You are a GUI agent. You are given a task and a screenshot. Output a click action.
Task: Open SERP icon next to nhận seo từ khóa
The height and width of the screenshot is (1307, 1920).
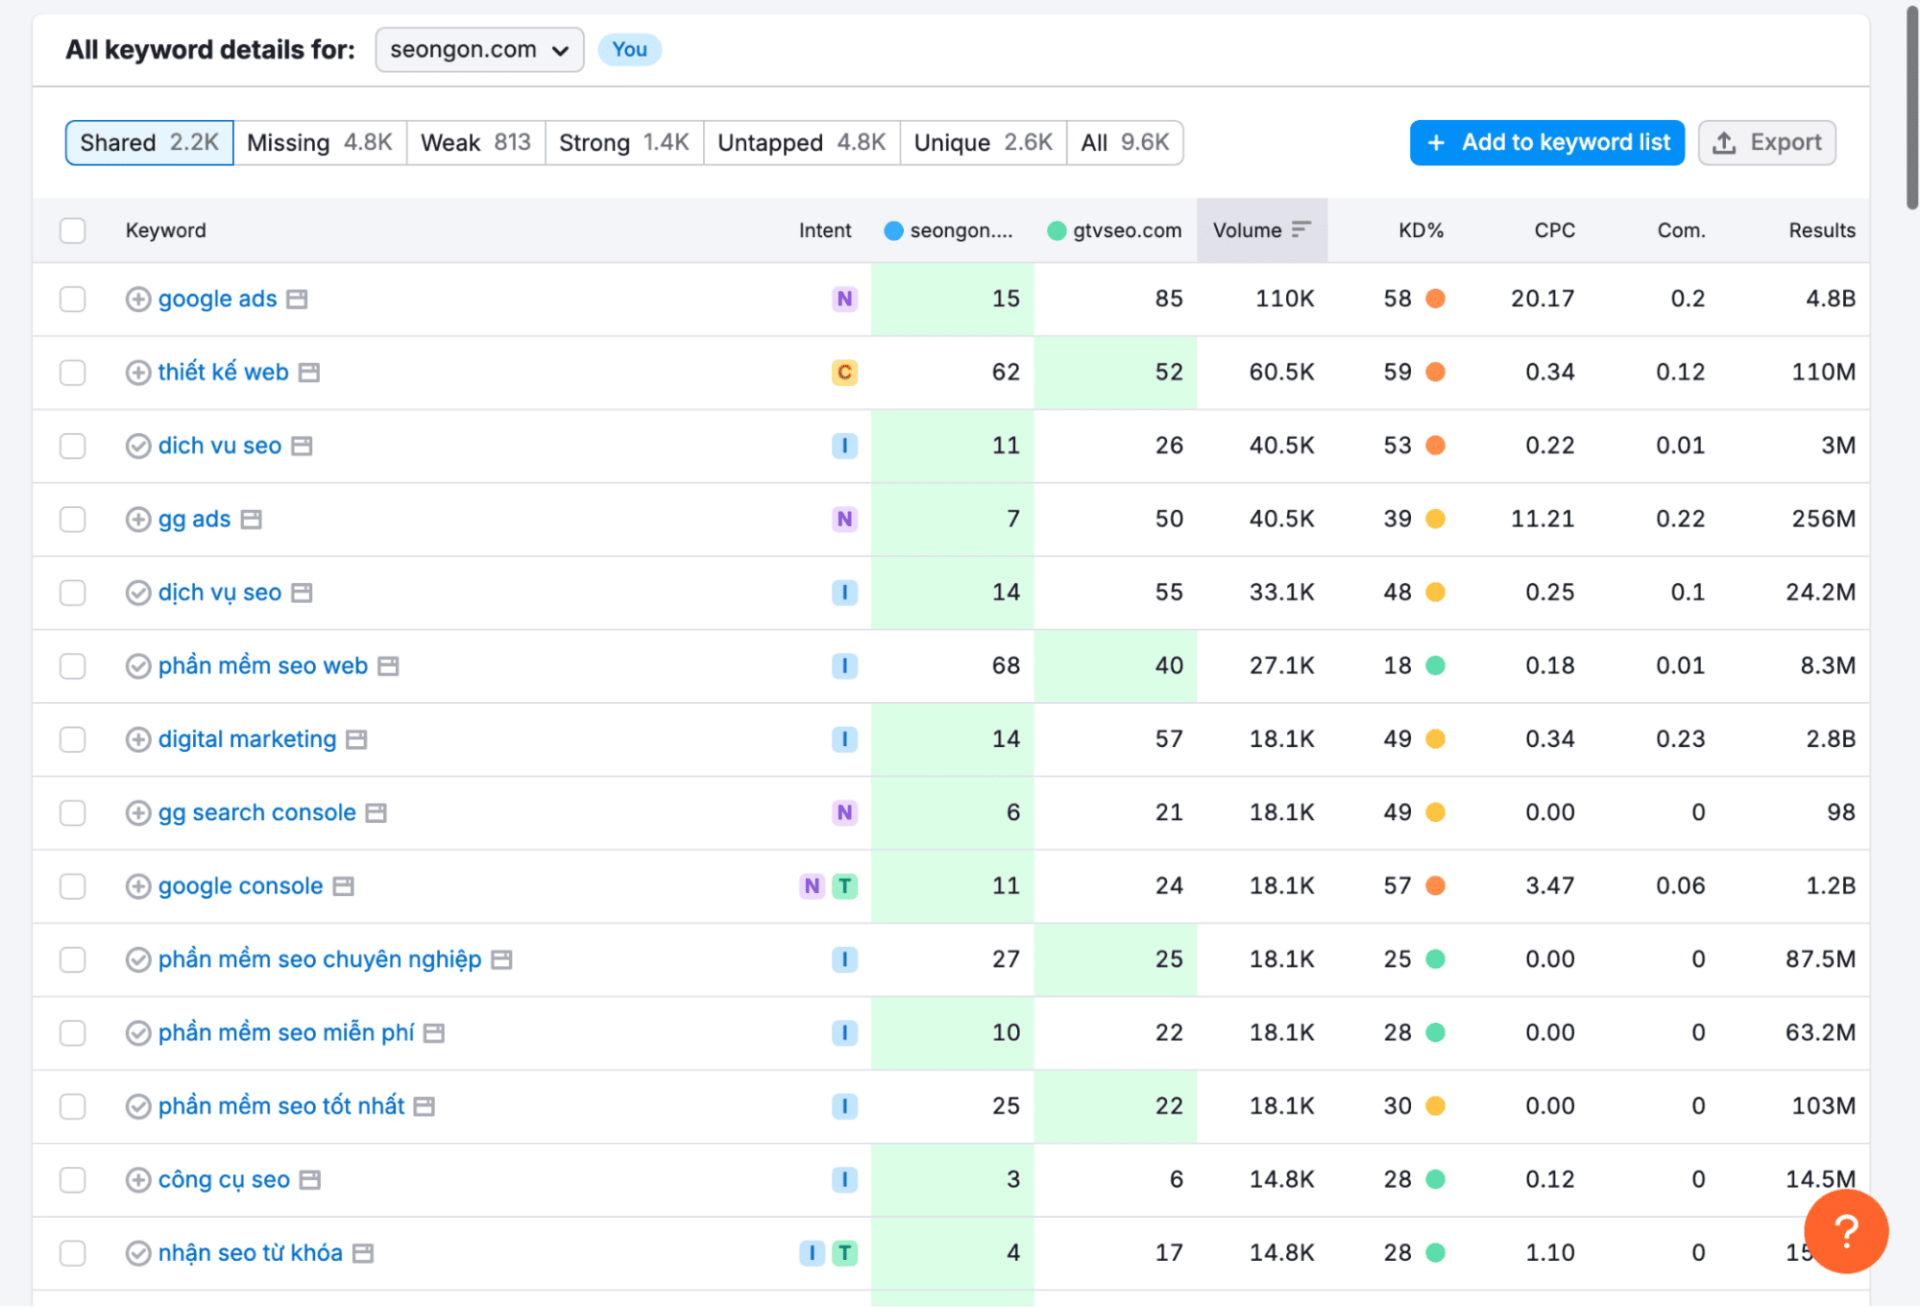364,1253
